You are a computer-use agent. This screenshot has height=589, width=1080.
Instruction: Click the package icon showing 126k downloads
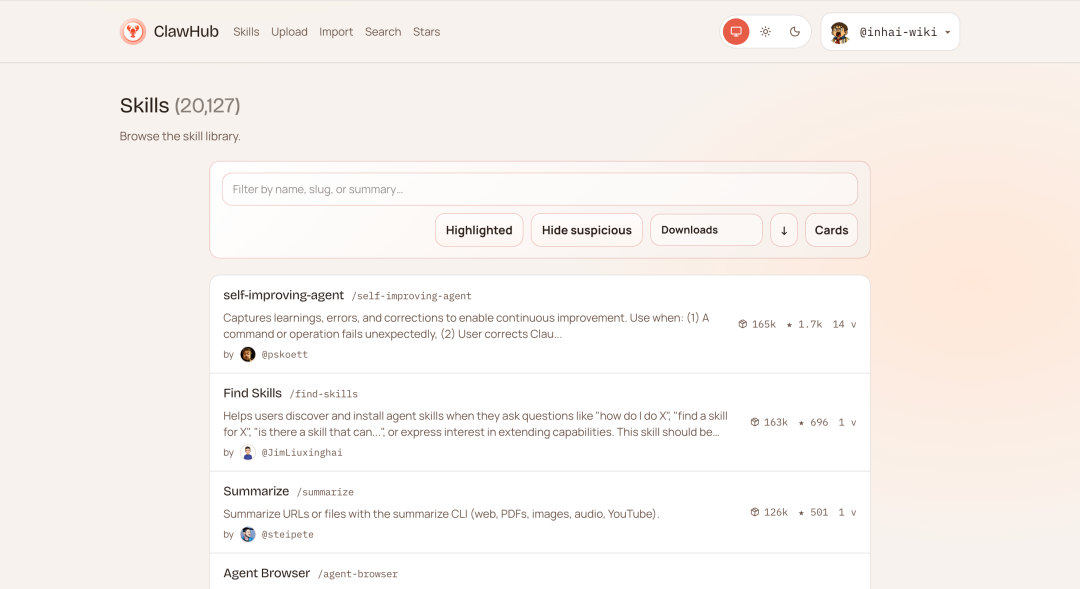click(753, 511)
